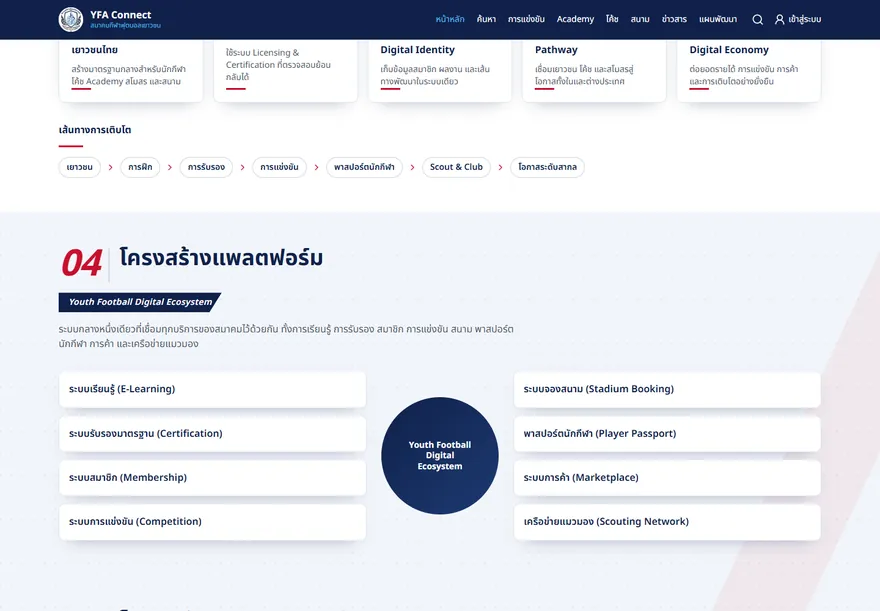This screenshot has width=880, height=611.
Task: Click the arrow before Scout & Club pill
Action: [x=412, y=167]
